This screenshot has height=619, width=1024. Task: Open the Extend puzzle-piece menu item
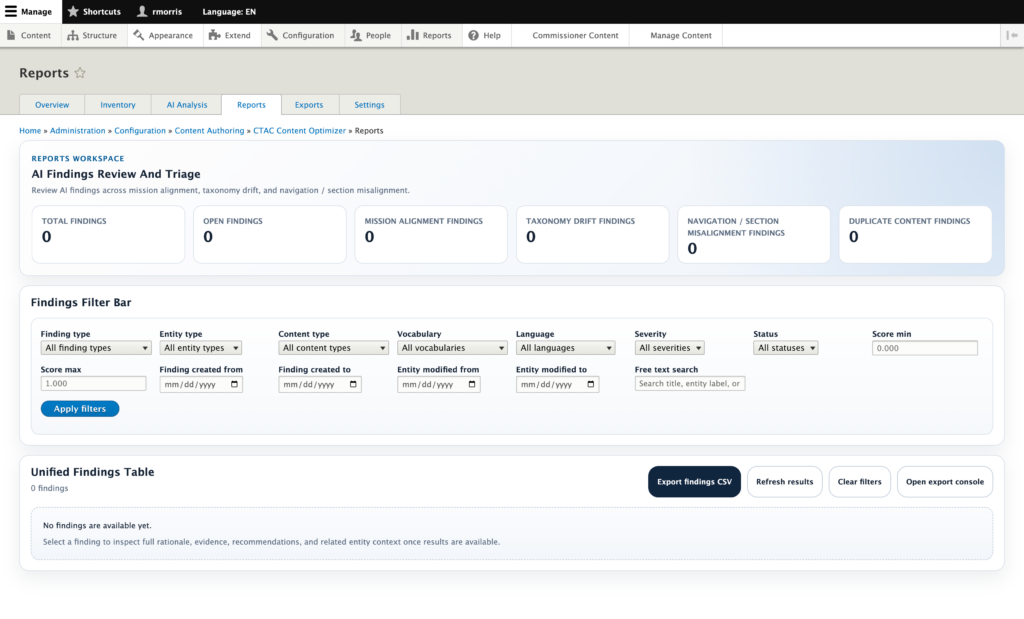click(229, 35)
